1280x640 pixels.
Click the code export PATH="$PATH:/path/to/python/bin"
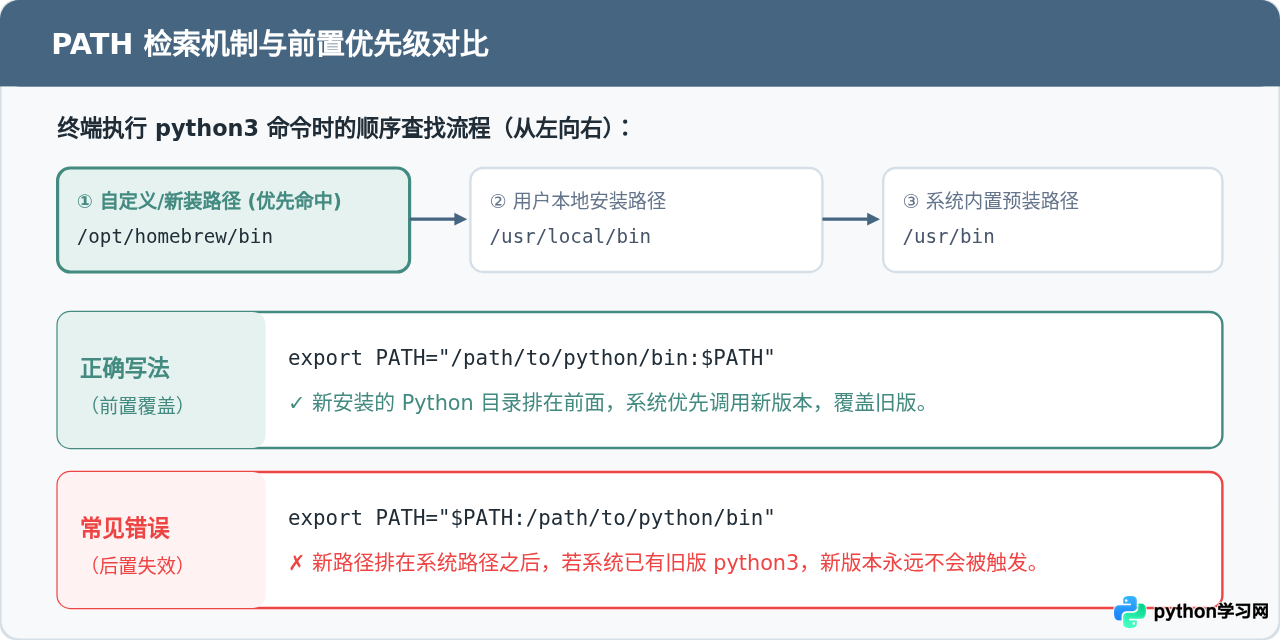pyautogui.click(x=532, y=518)
